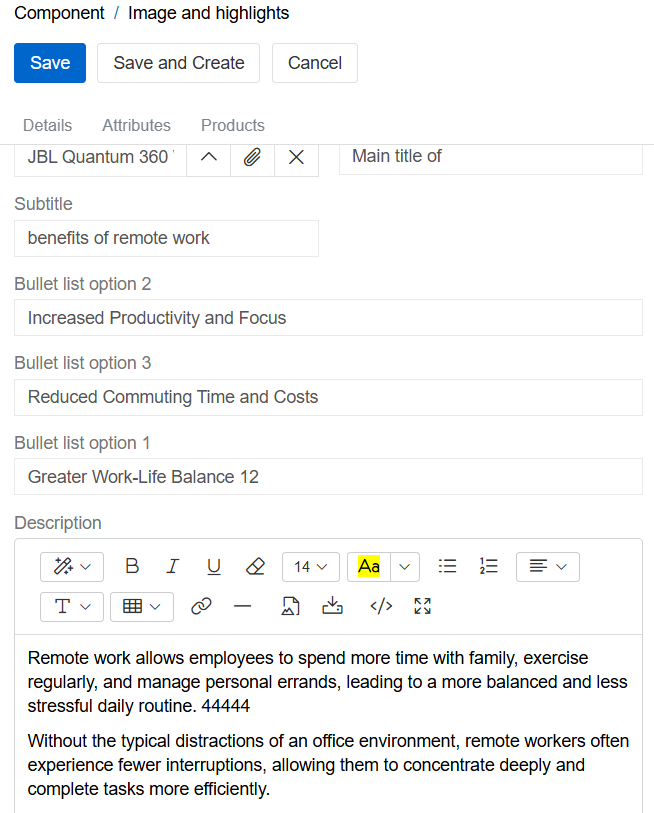Apply yellow highlight color swatch
654x813 pixels.
pyautogui.click(x=369, y=567)
